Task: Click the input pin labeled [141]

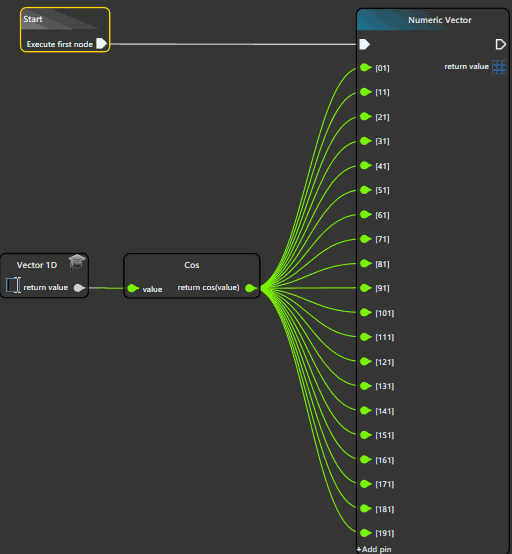Action: (366, 411)
